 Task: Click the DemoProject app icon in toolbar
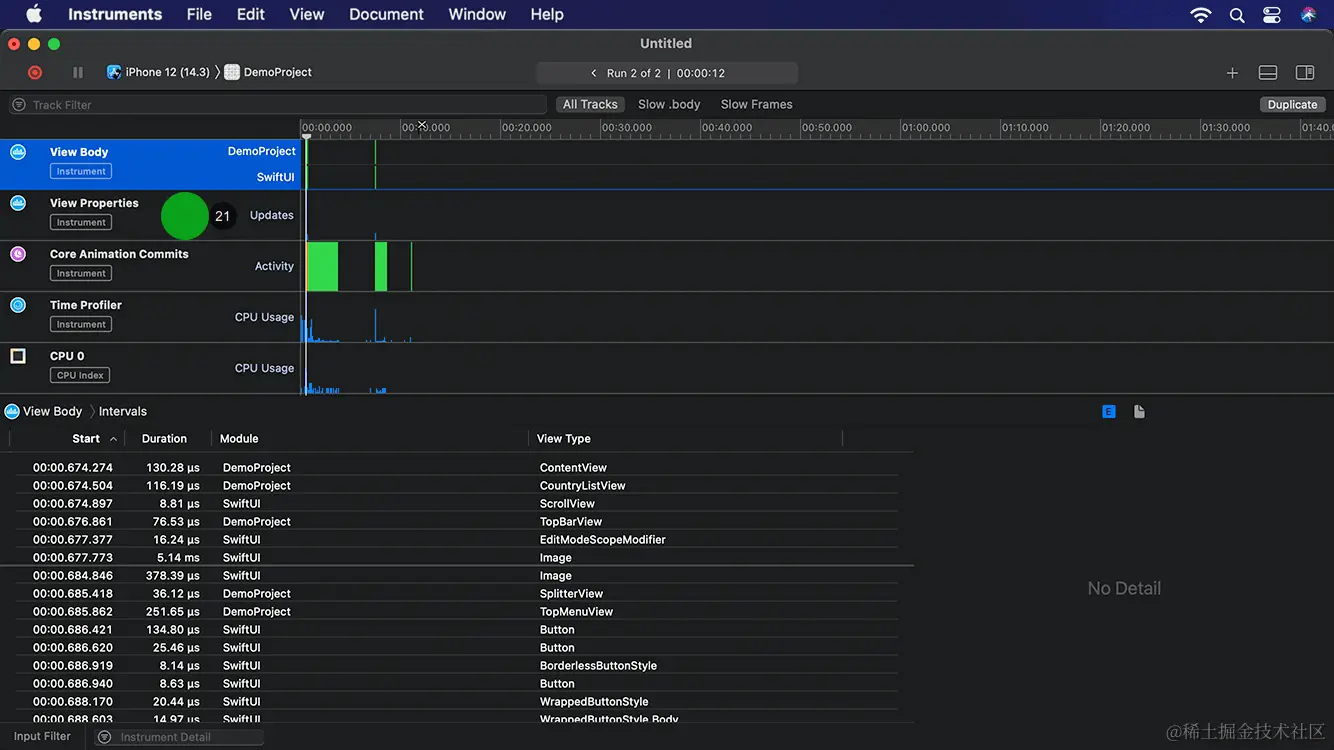click(x=232, y=72)
